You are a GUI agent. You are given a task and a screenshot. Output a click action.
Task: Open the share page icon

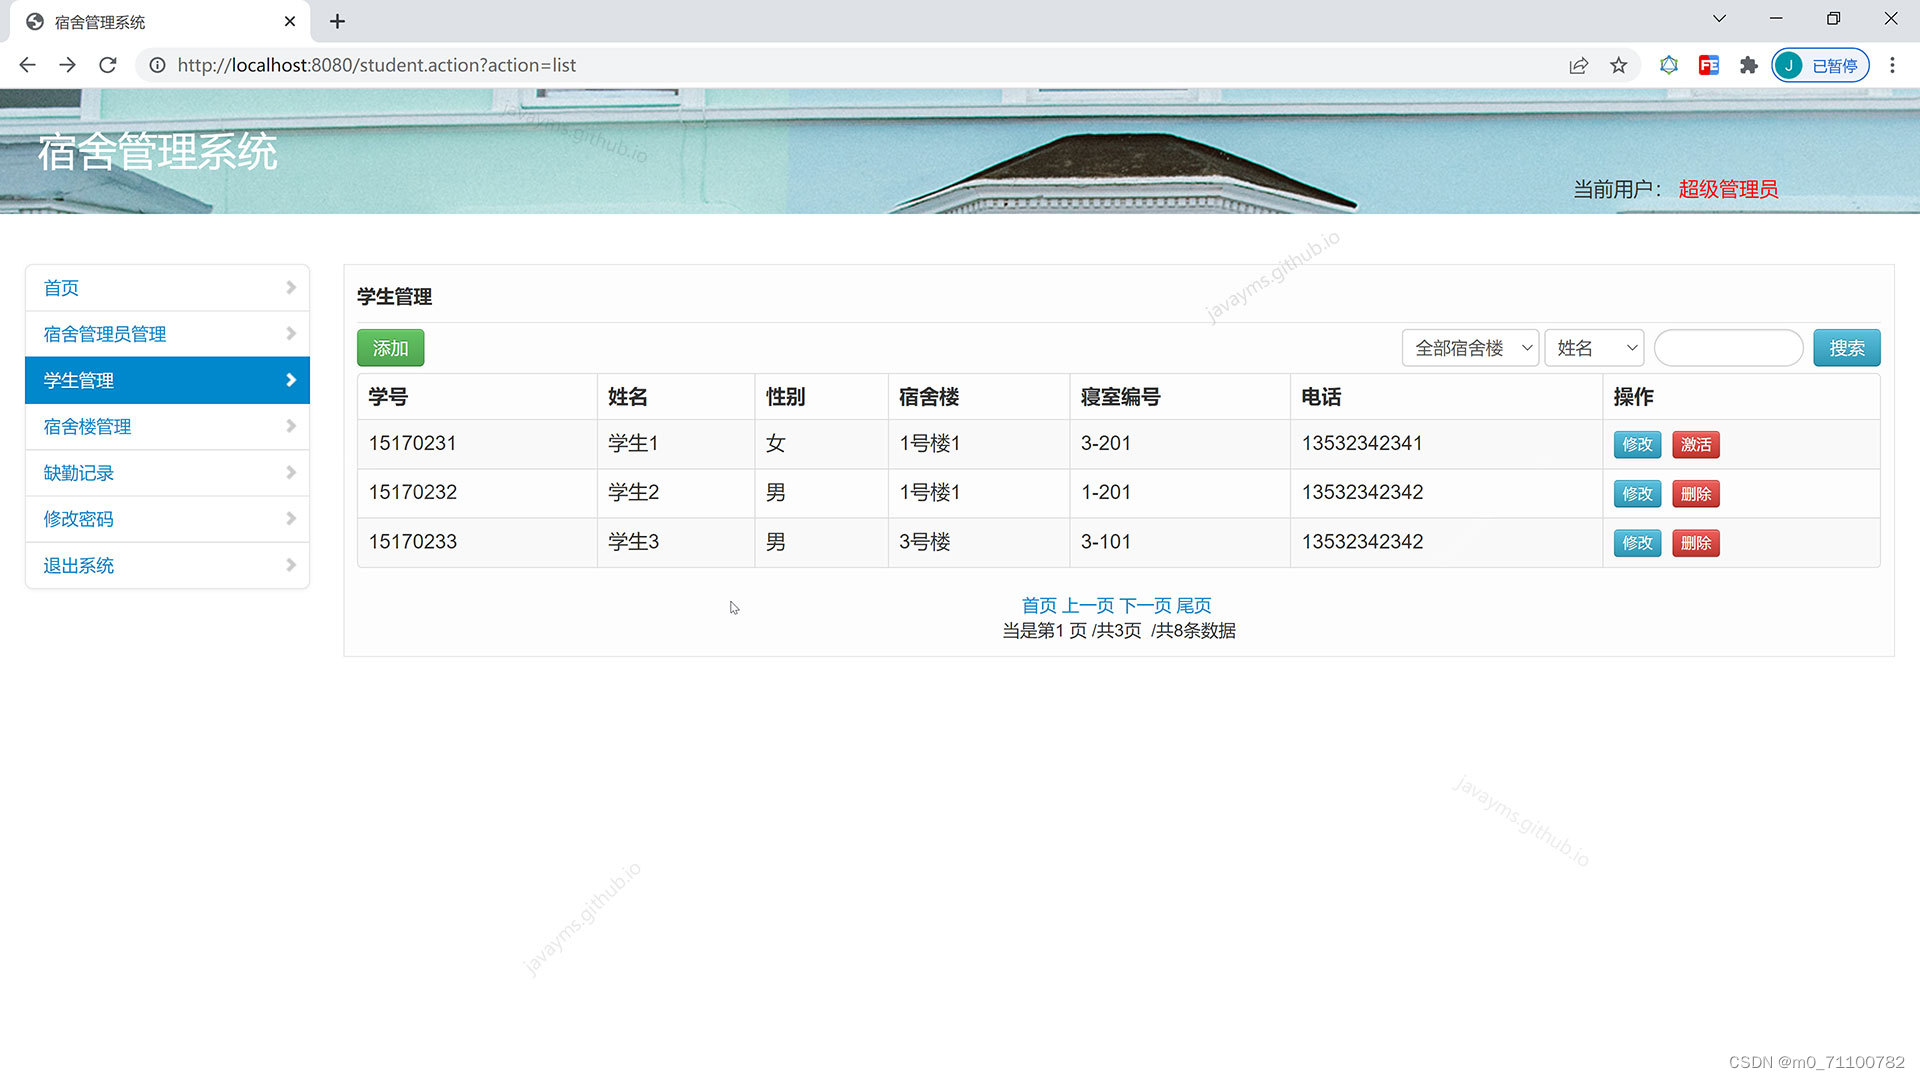[x=1578, y=65]
